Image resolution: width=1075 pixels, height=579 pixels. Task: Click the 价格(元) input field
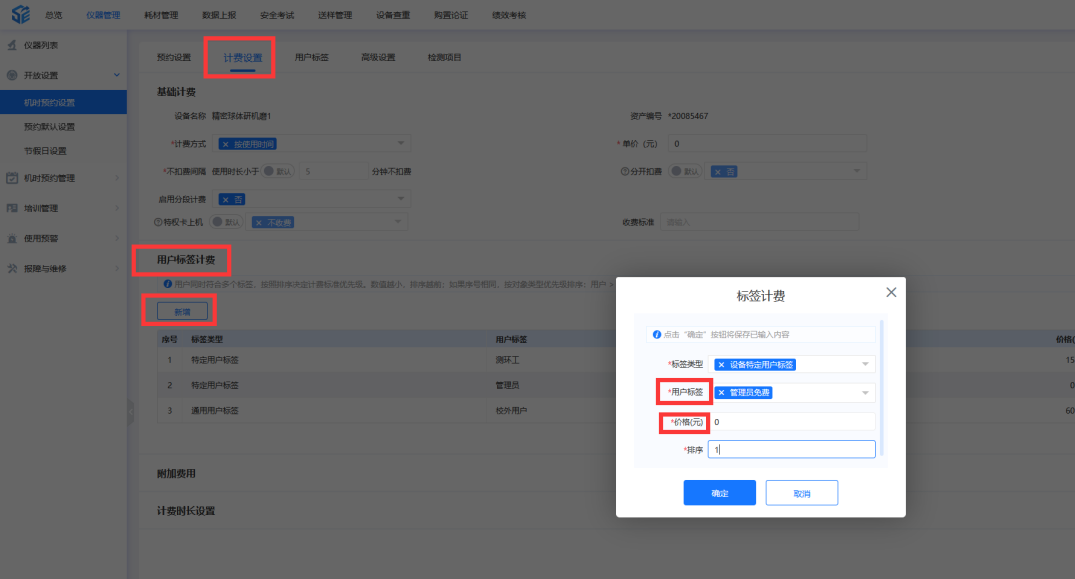[791, 422]
